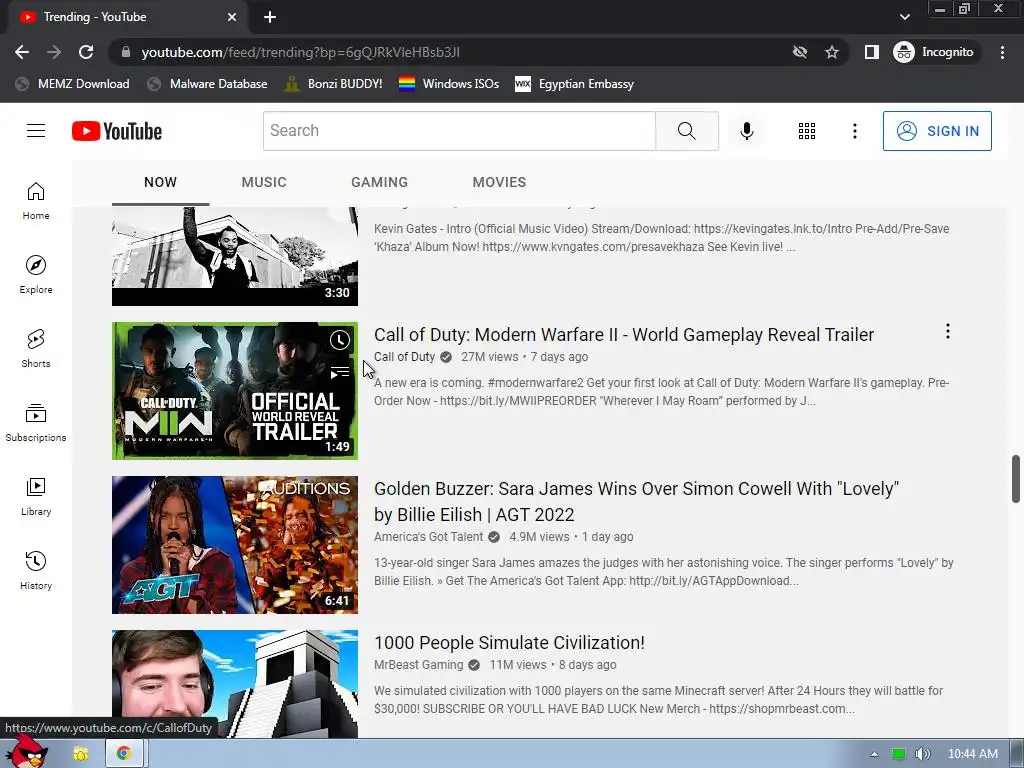Viewport: 1024px width, 768px height.
Task: Bookmark this page with star icon
Action: coord(831,52)
